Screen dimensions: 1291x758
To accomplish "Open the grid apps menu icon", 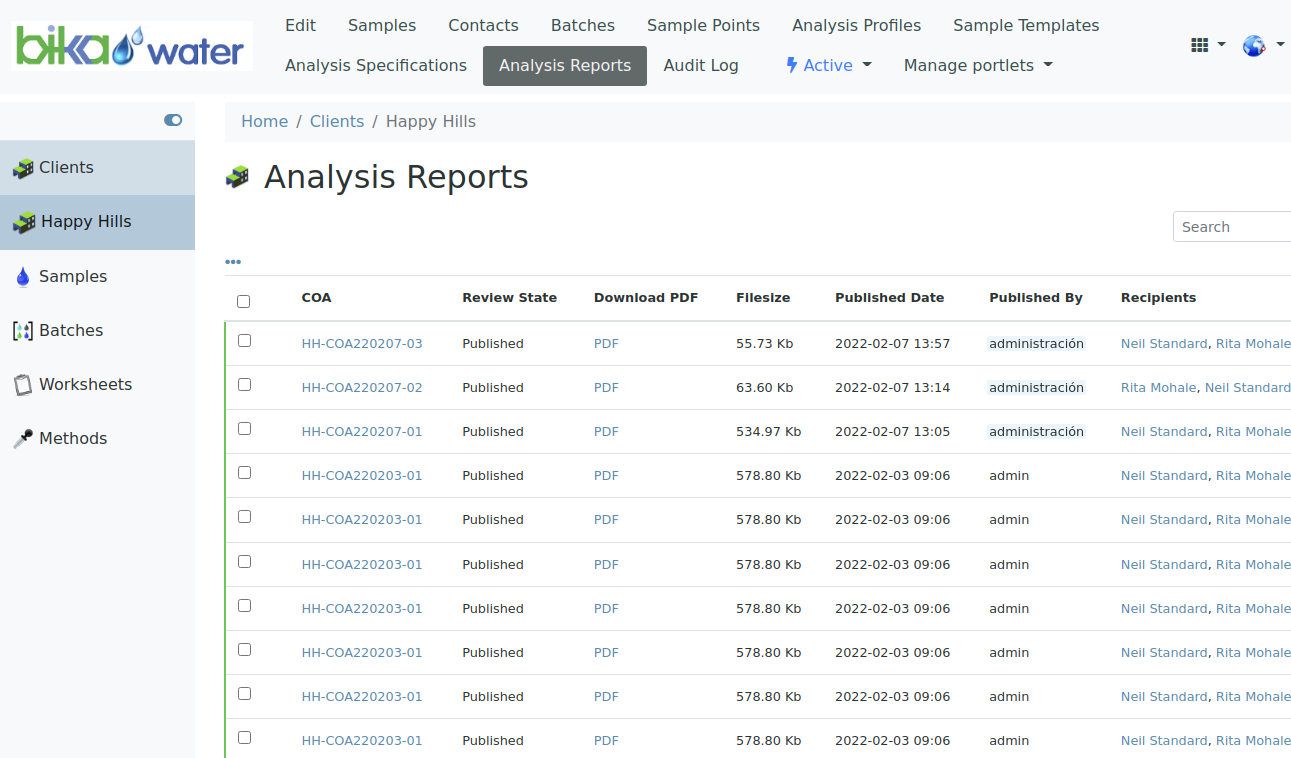I will [1200, 45].
